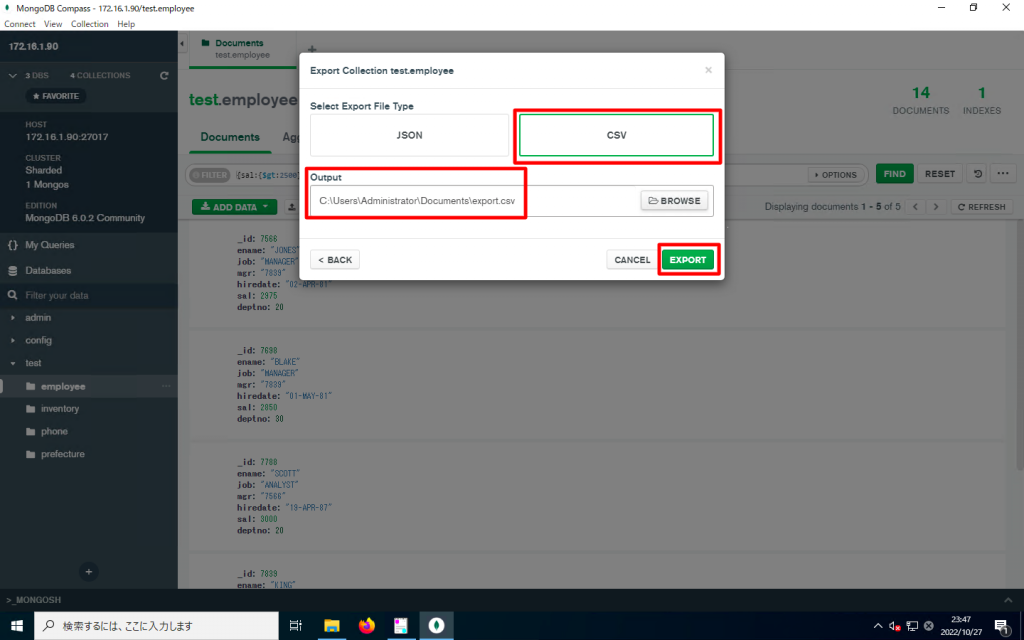1024x640 pixels.
Task: Open MongoDB Compass from the taskbar
Action: [x=435, y=625]
